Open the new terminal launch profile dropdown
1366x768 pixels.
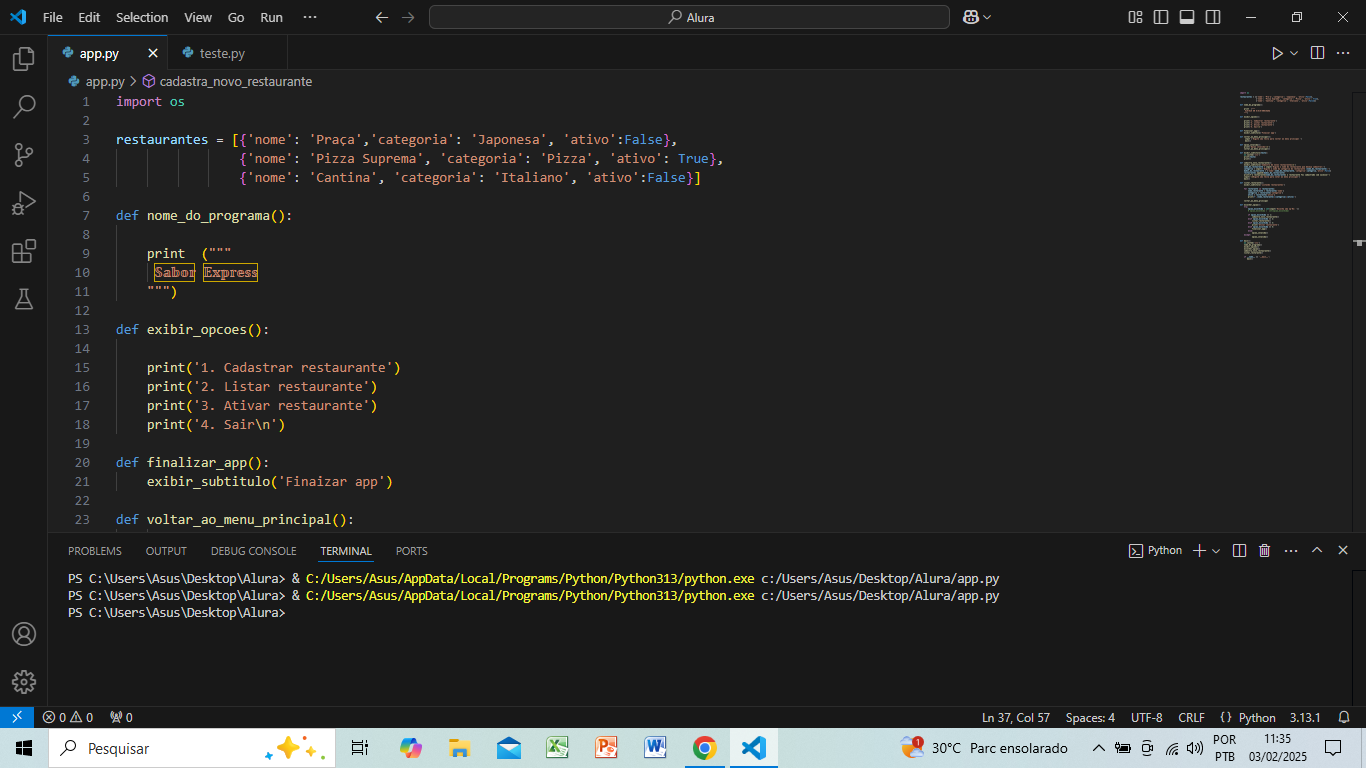(x=1216, y=551)
